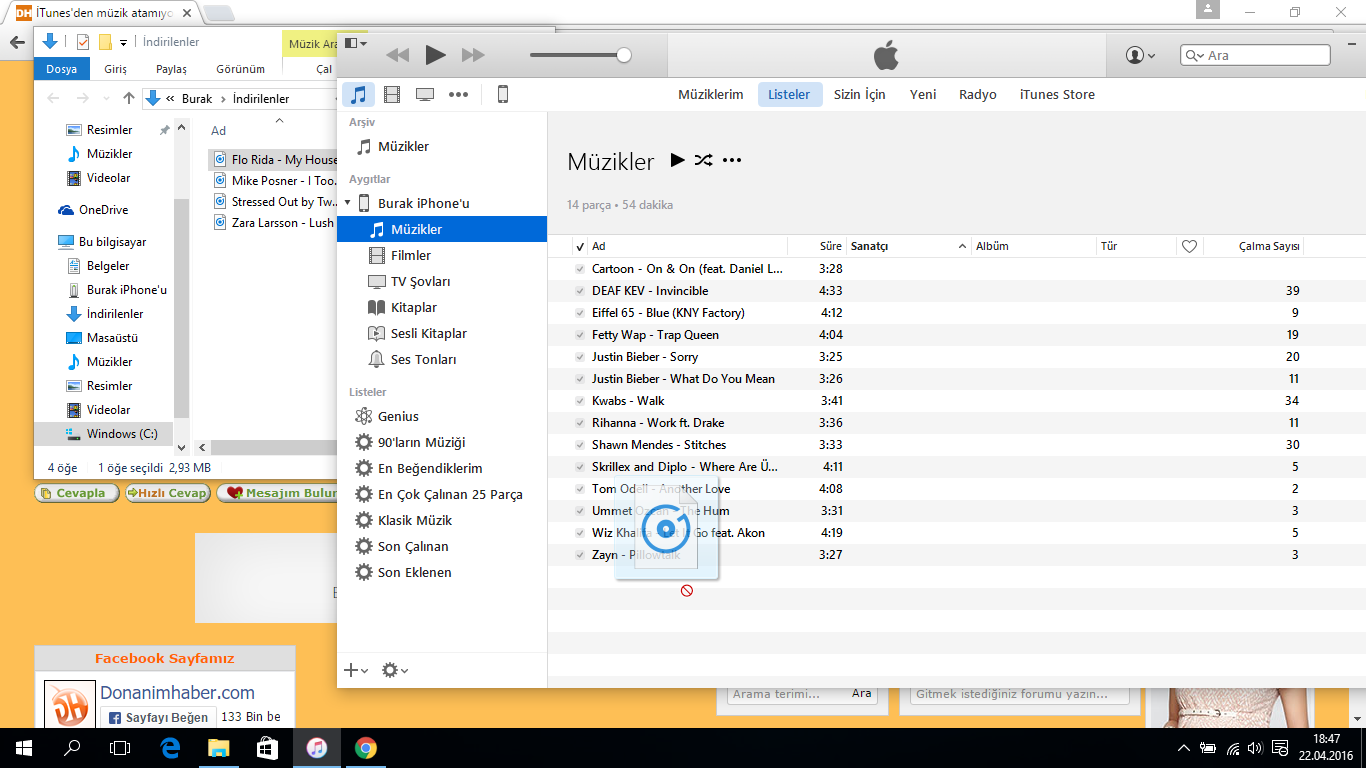The width and height of the screenshot is (1366, 768).
Task: Switch to the music library icon
Action: coord(359,95)
